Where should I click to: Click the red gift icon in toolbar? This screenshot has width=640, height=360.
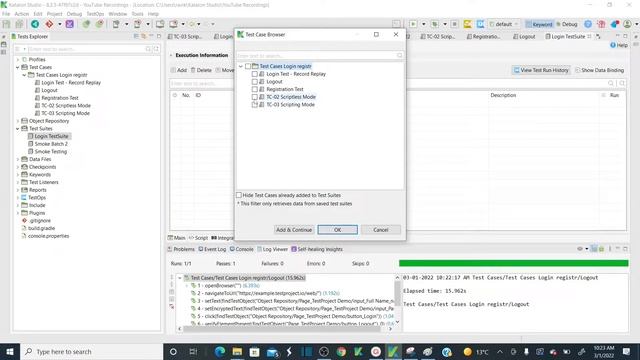(x=601, y=24)
